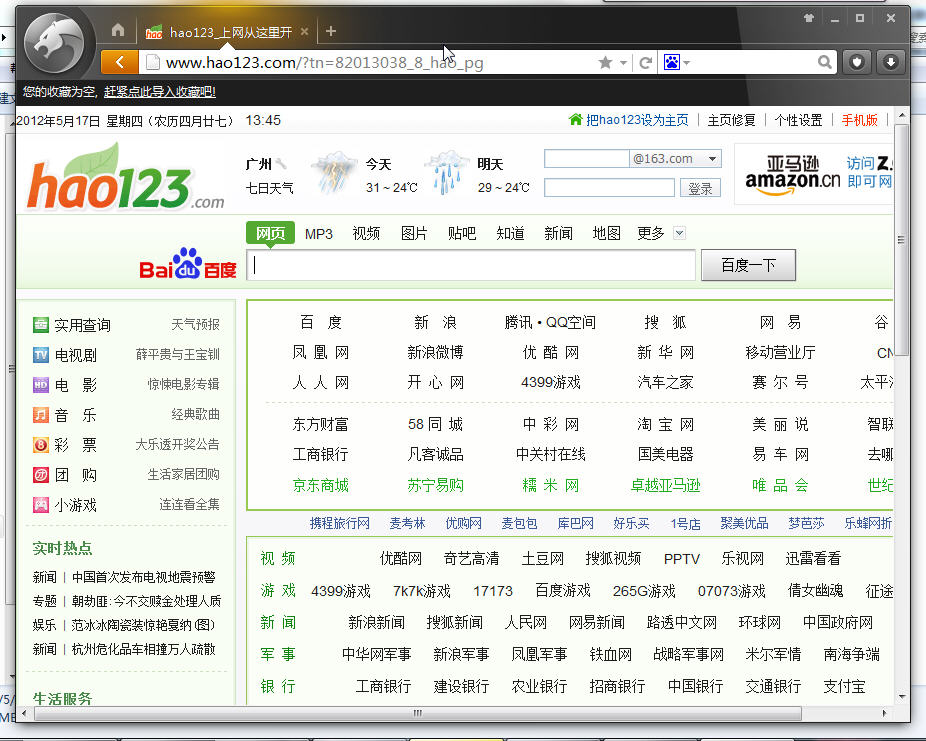
Task: Bookmark page with the star icon
Action: point(605,63)
